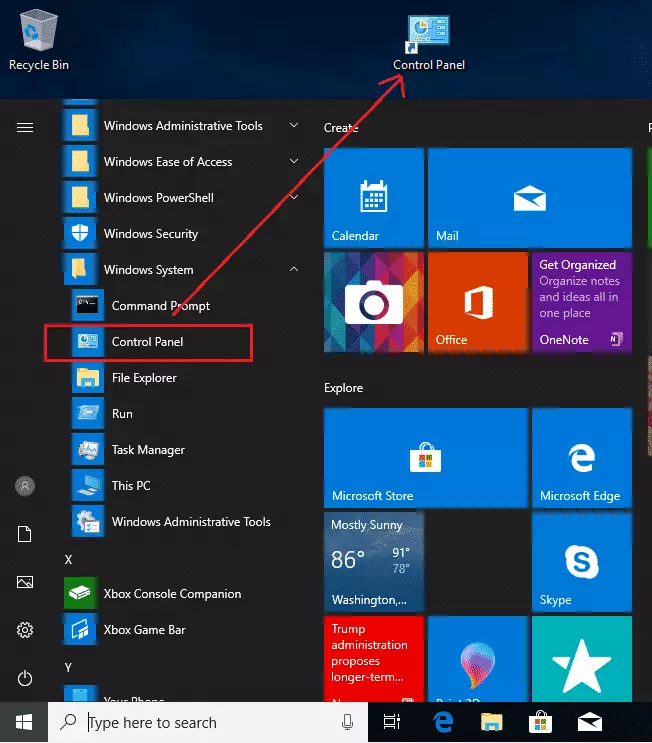Open the Skype tile

pos(582,562)
